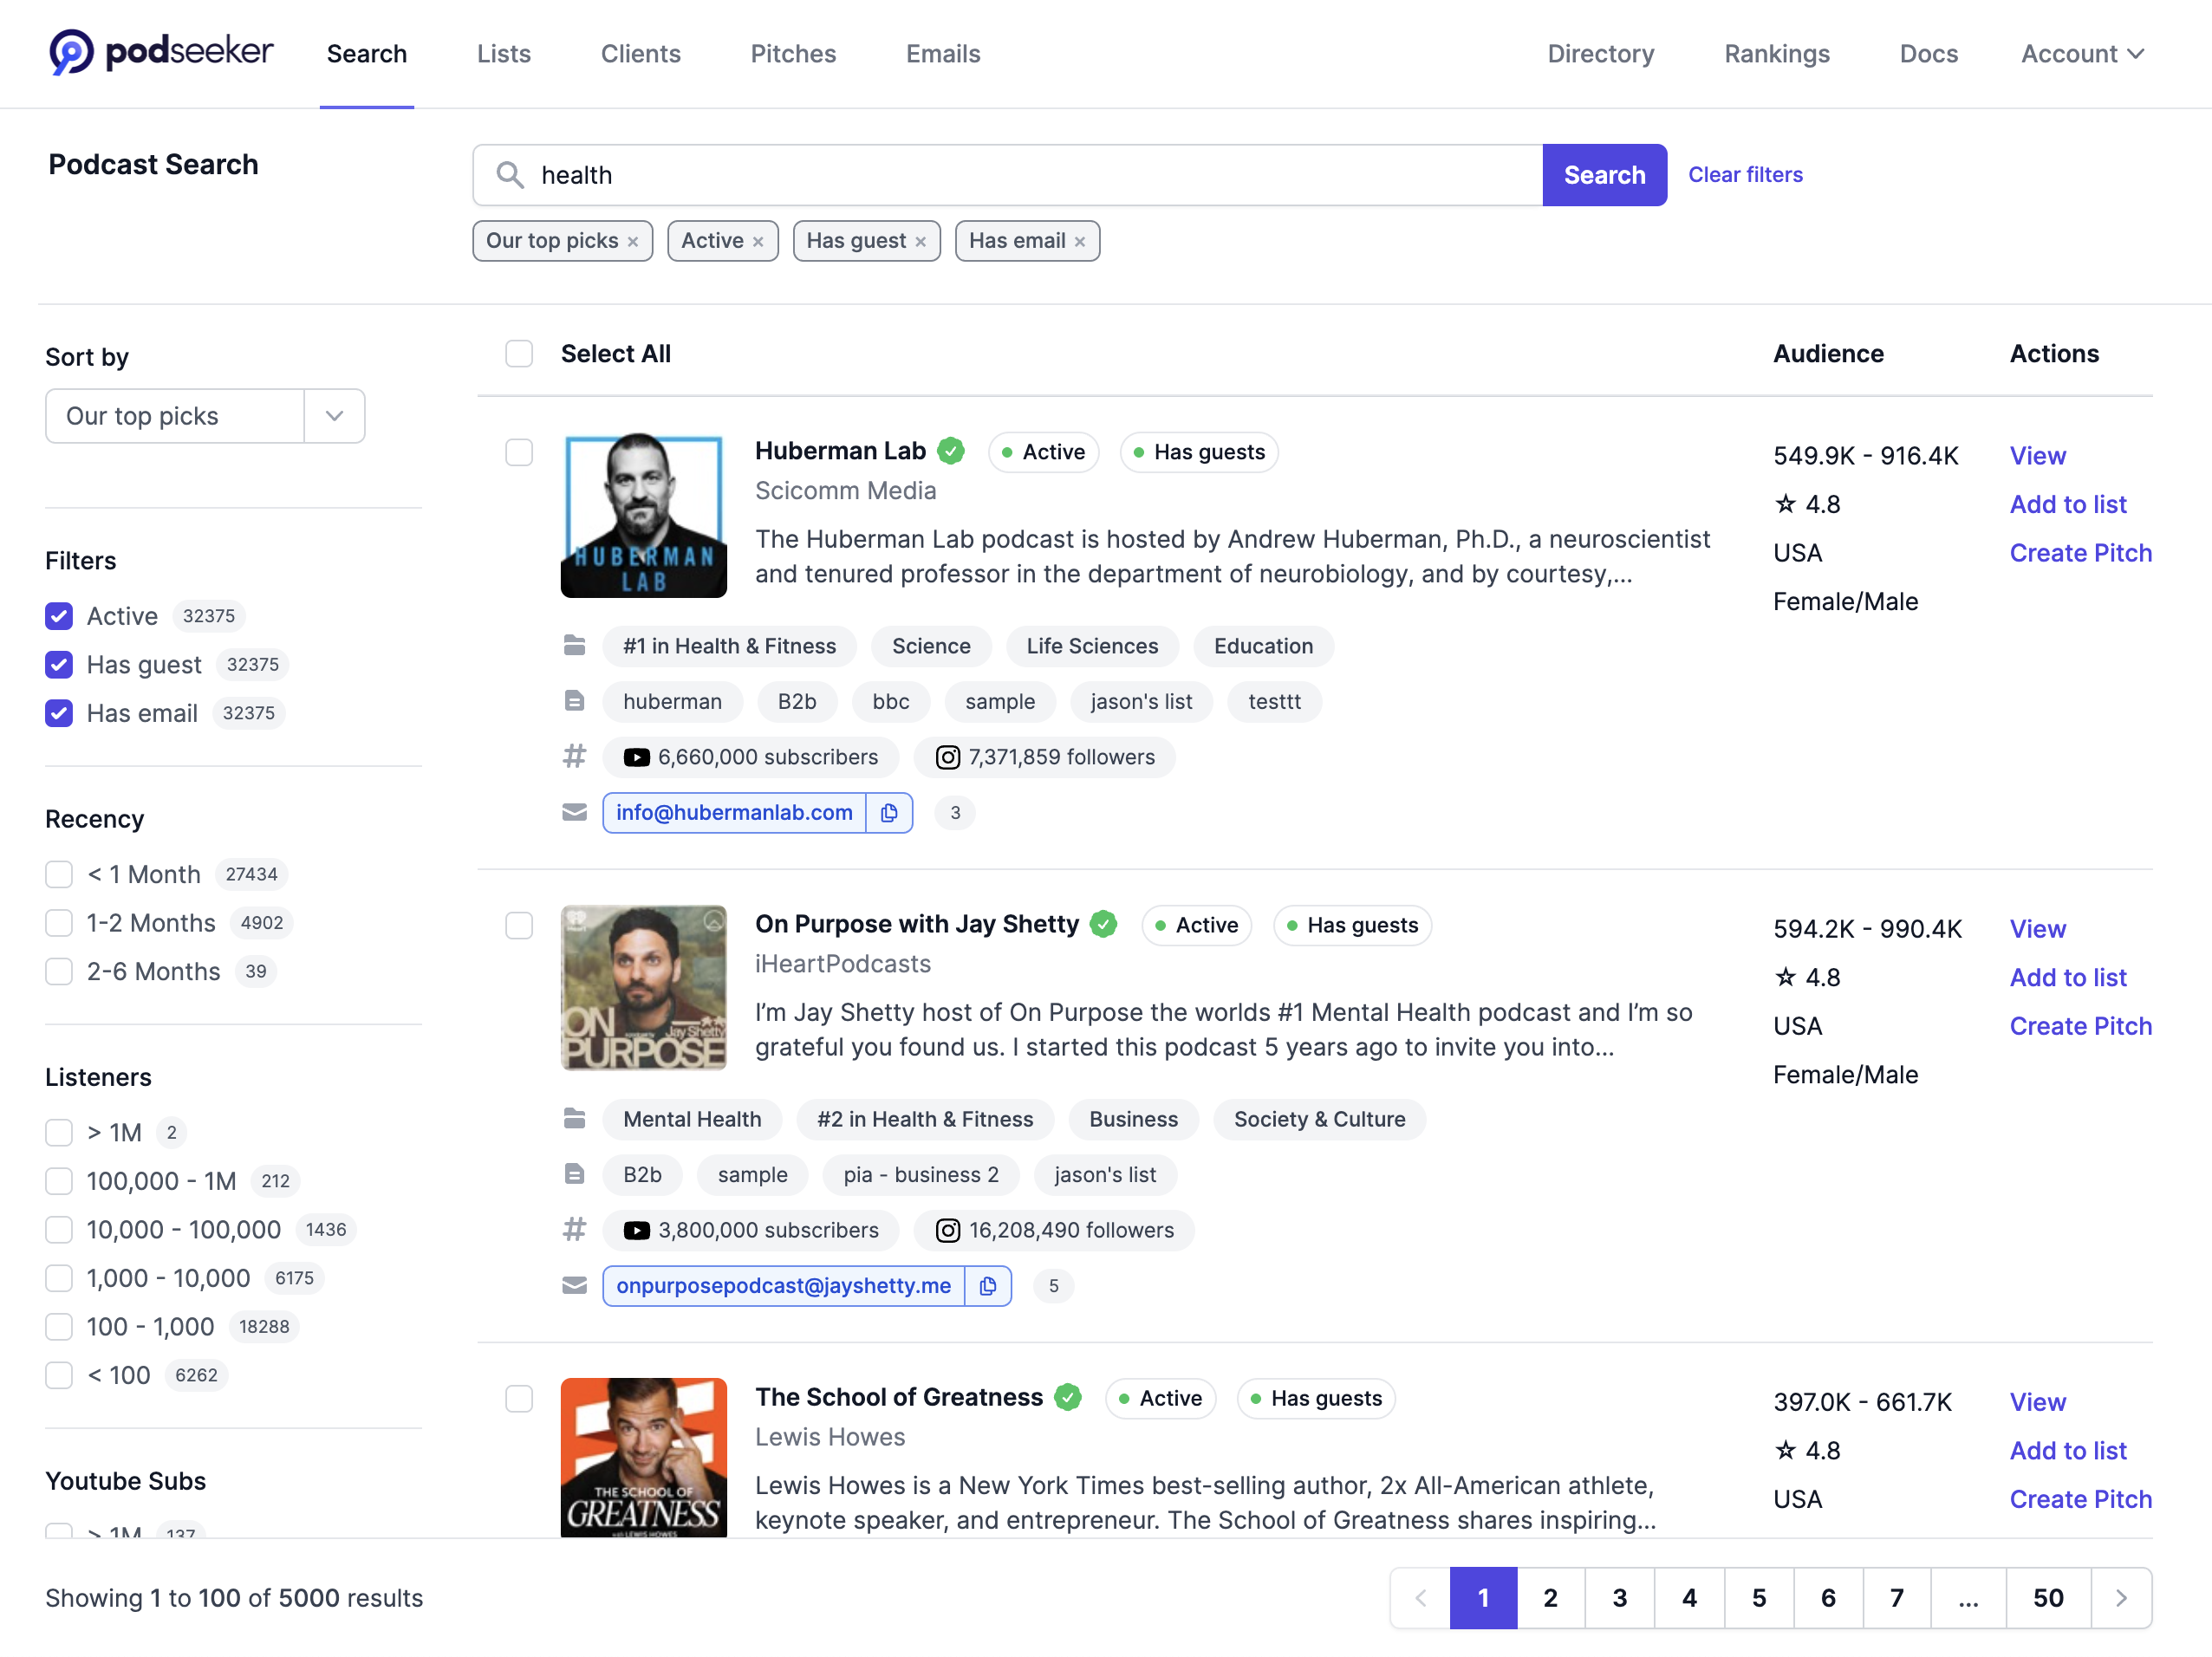The width and height of the screenshot is (2212, 1657).
Task: Copy the info@hubermanlab.com email address
Action: pos(889,813)
